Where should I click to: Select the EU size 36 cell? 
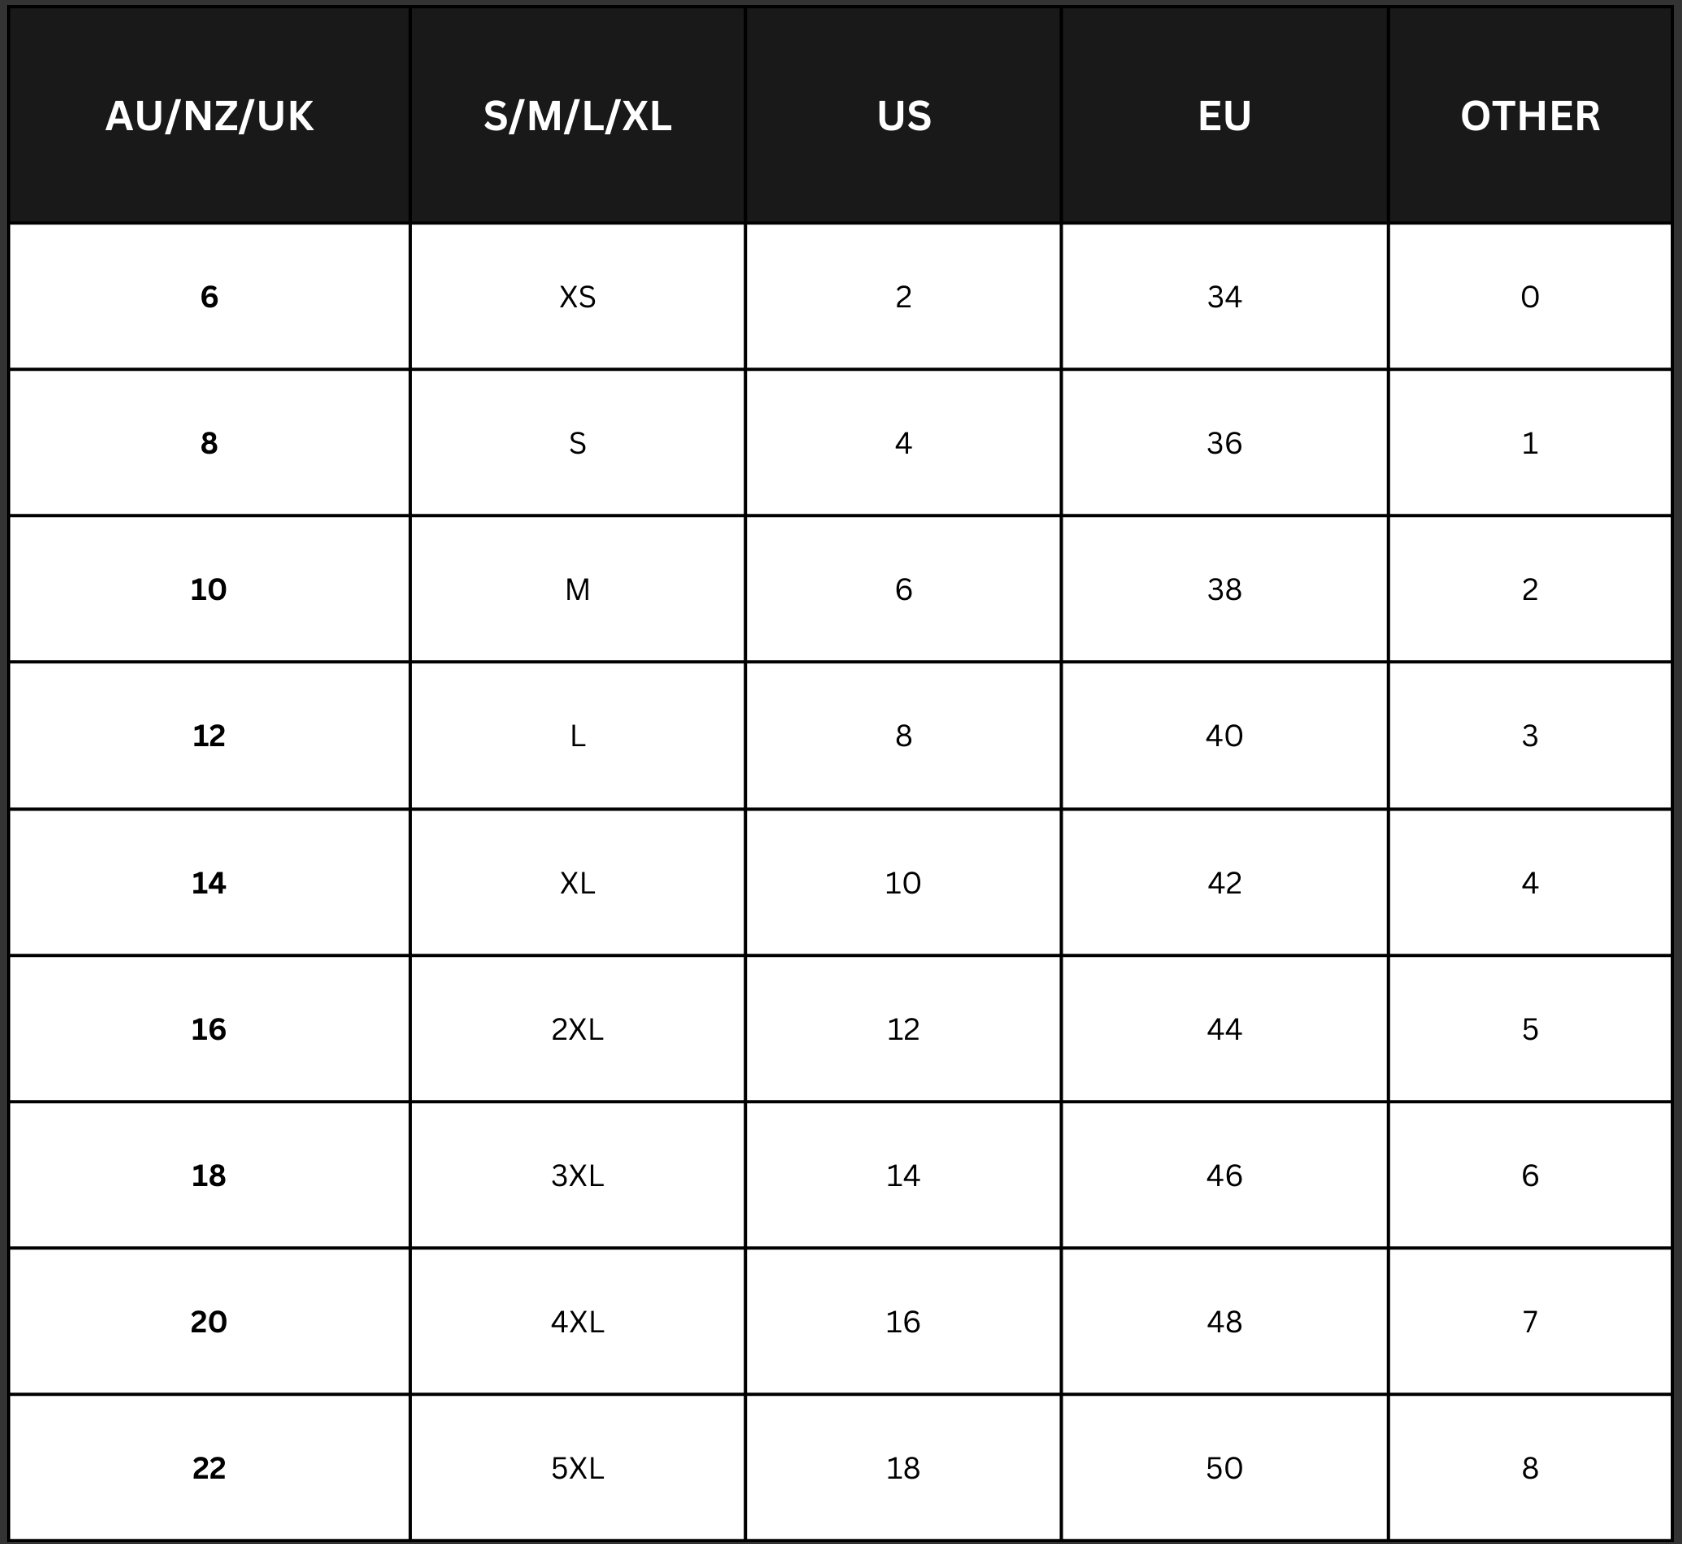pos(1224,443)
